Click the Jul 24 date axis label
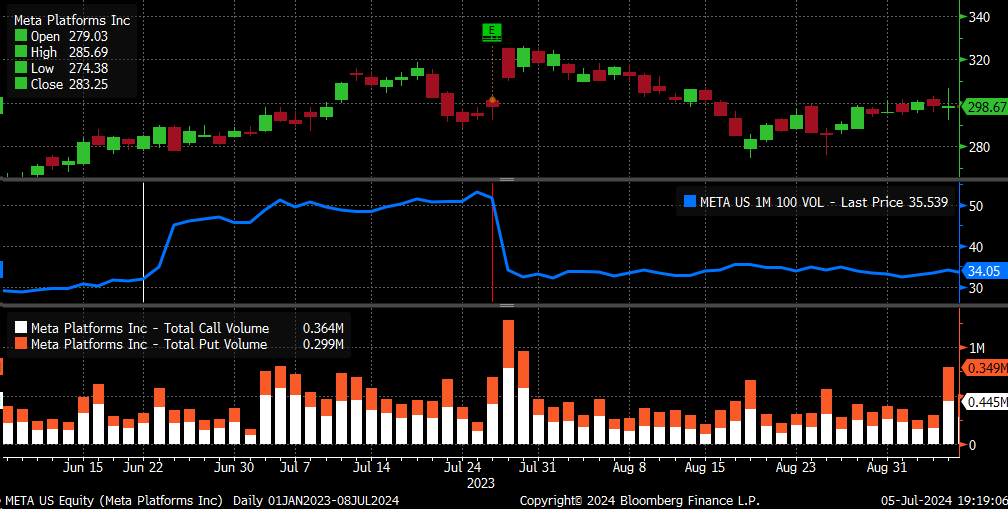 click(462, 468)
